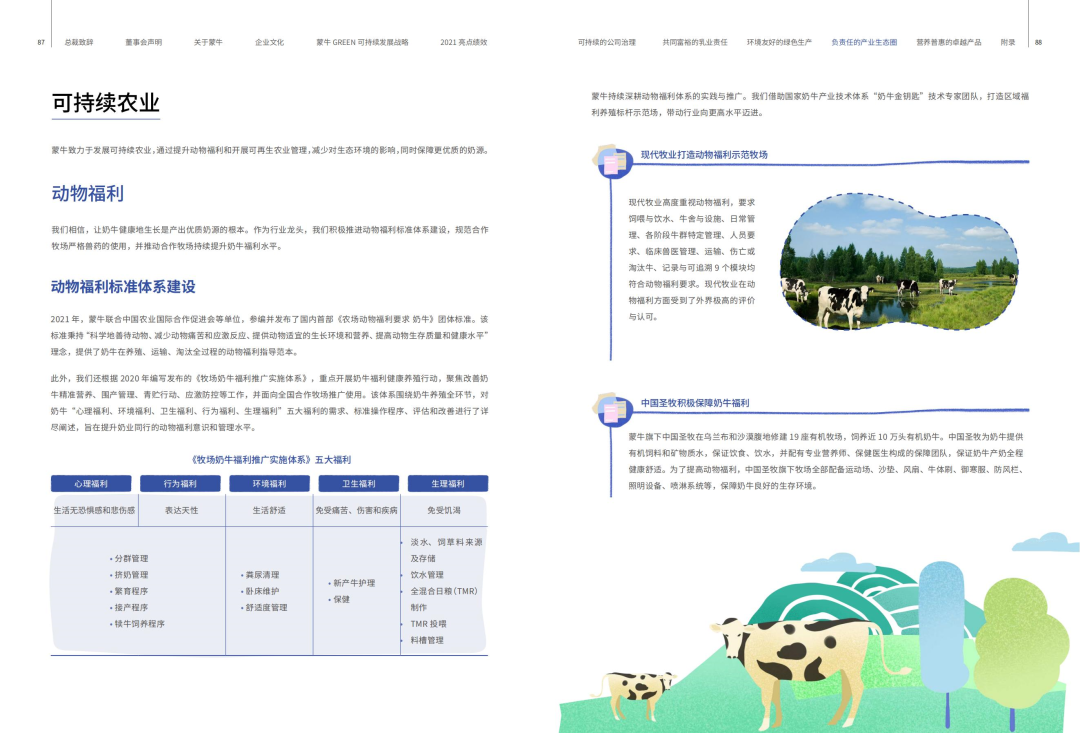The height and width of the screenshot is (733, 1080).
Task: Select the 生理福利 table header button
Action: click(x=447, y=484)
